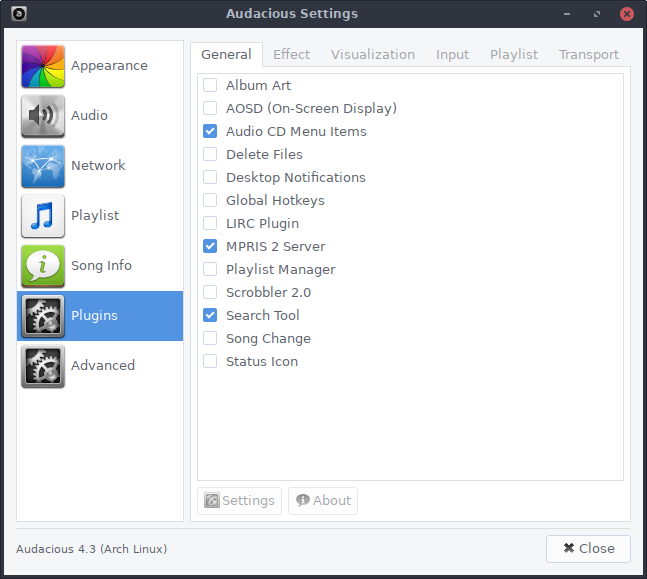The image size is (647, 579).
Task: Click the Playlist music note icon
Action: 43,216
